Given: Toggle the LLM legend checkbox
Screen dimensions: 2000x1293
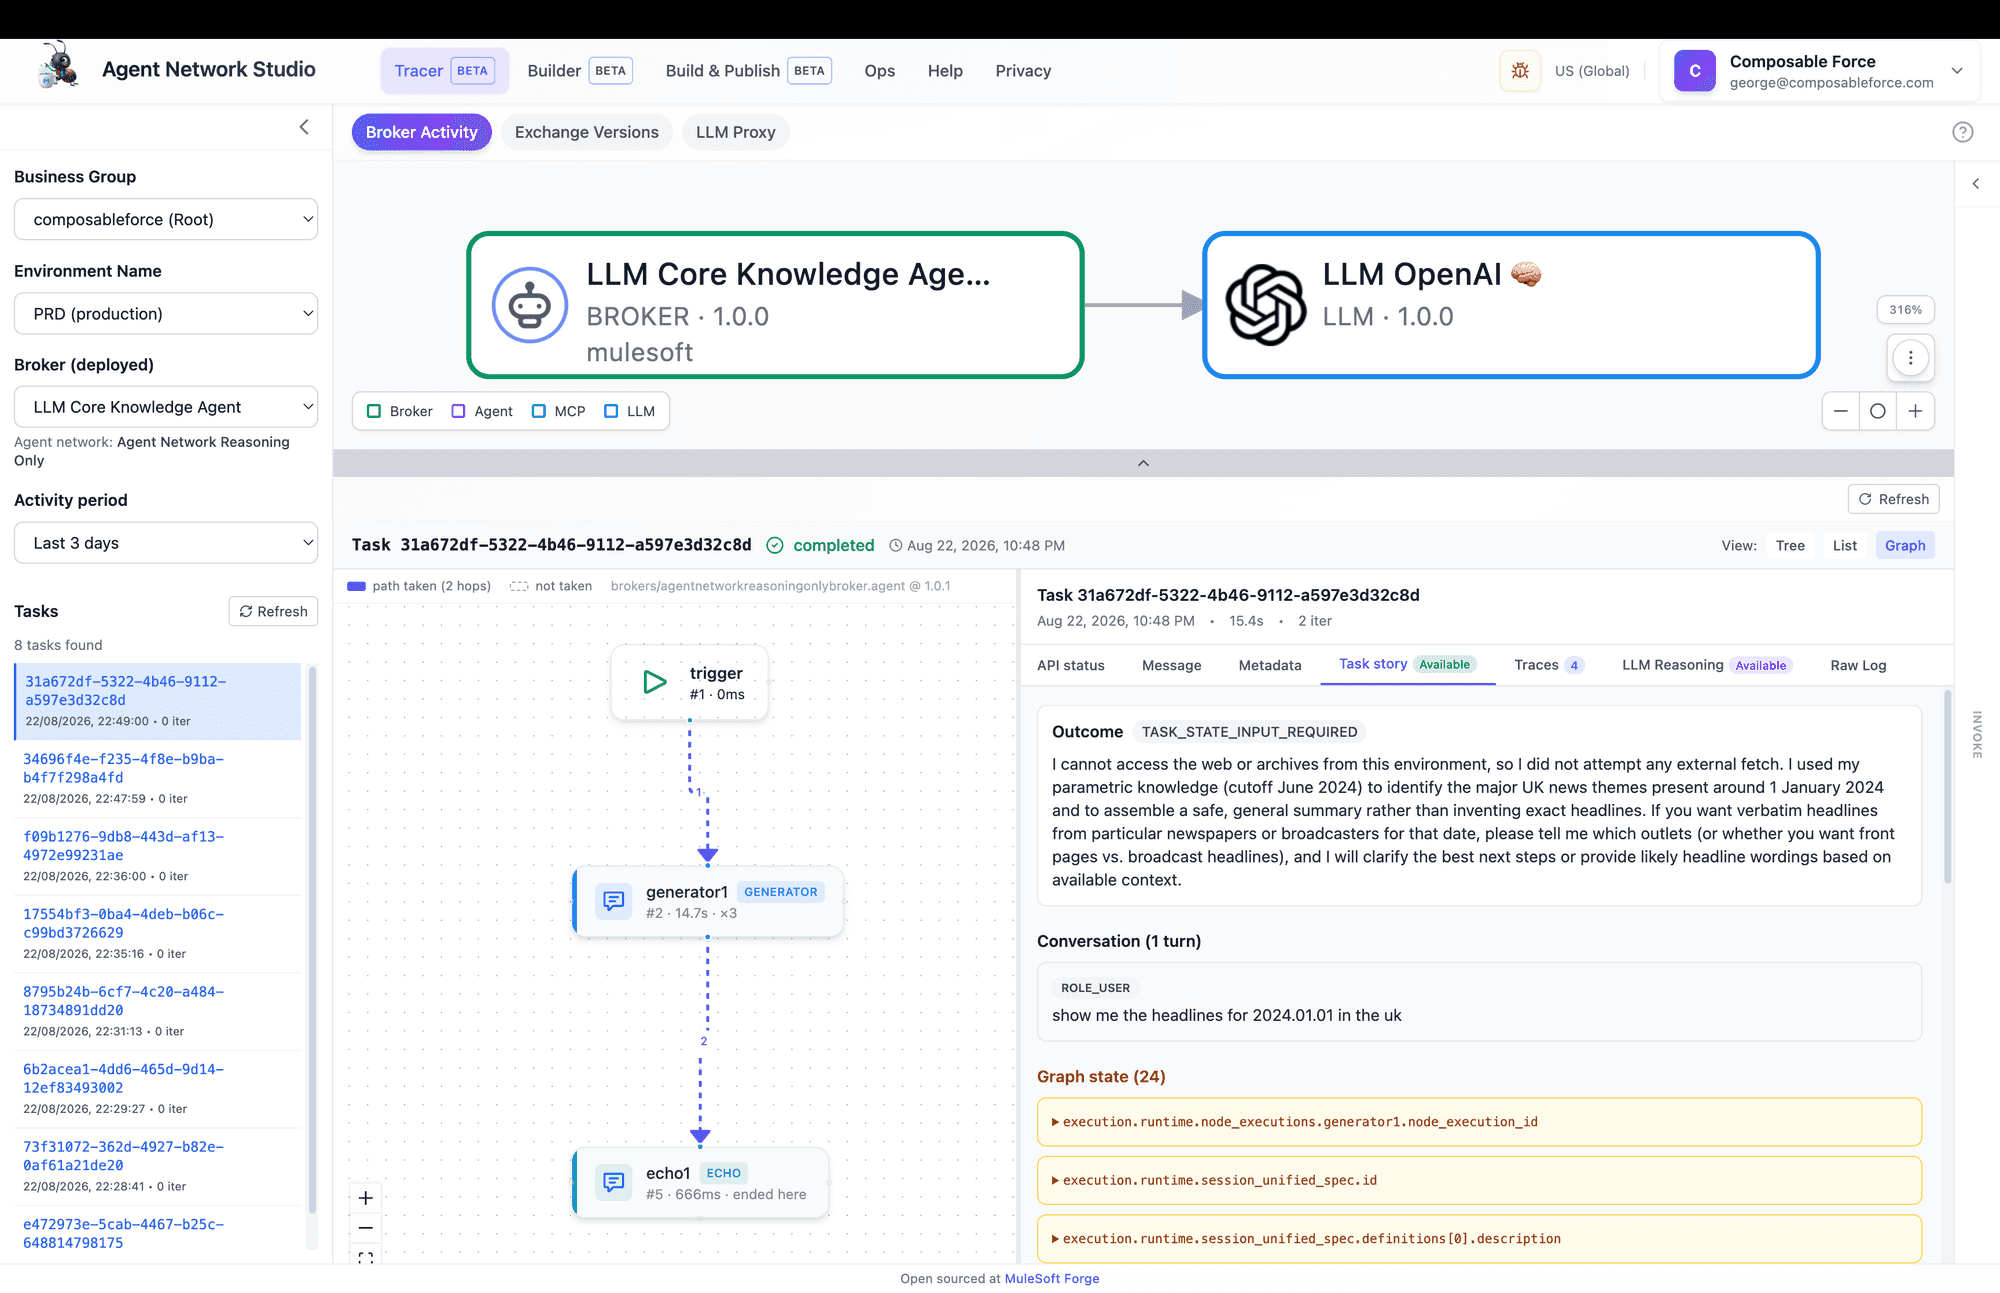Looking at the screenshot, I should (x=611, y=411).
